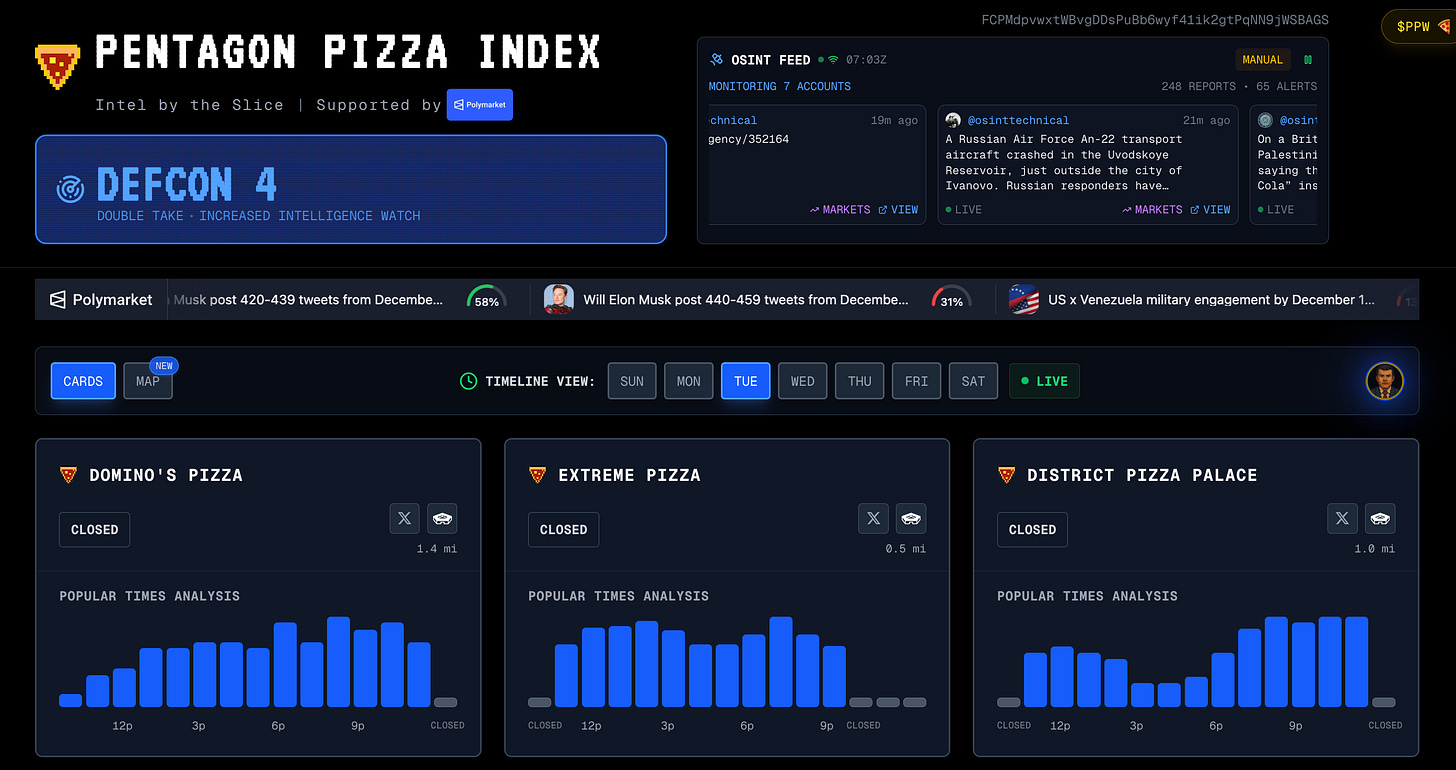This screenshot has height=770, width=1456.
Task: Click the pizza icon beside District Pizza Palace title
Action: 1006,475
